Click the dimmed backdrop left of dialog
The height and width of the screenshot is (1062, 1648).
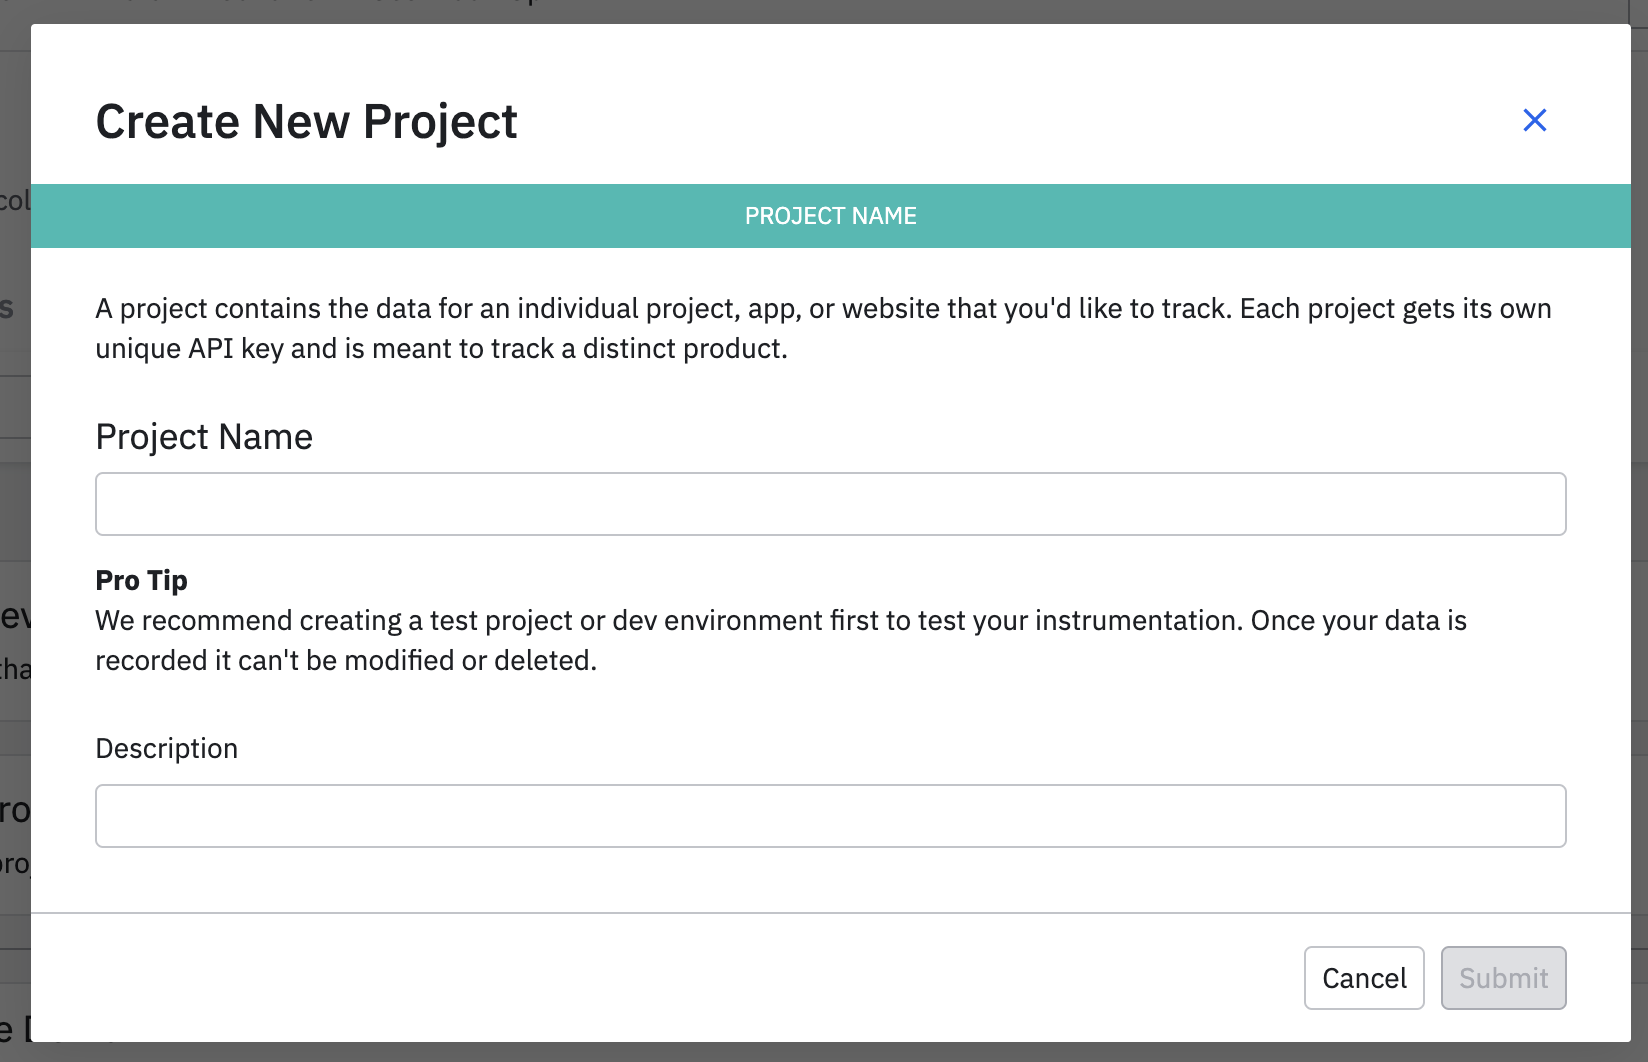point(14,500)
